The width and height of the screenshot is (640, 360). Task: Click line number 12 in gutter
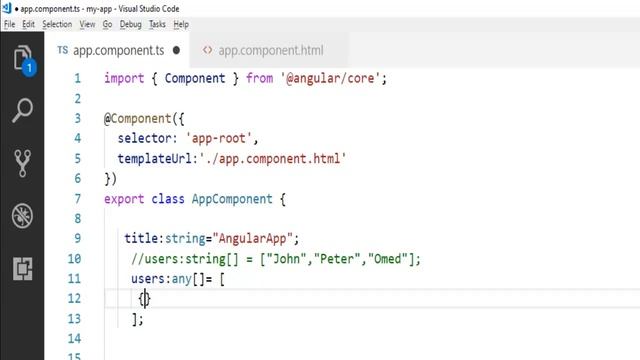pos(74,298)
